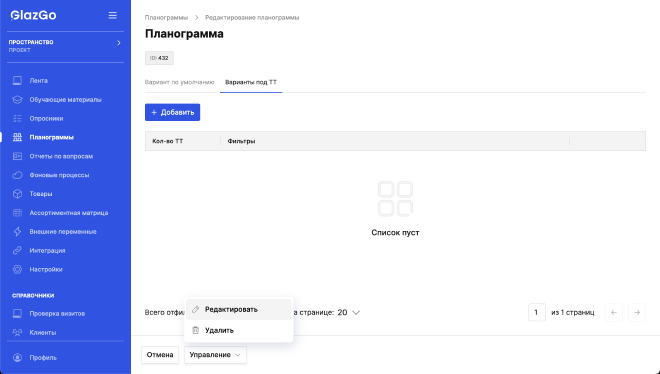Expand the Пространство project switcher chevron
The width and height of the screenshot is (660, 374).
(x=119, y=43)
